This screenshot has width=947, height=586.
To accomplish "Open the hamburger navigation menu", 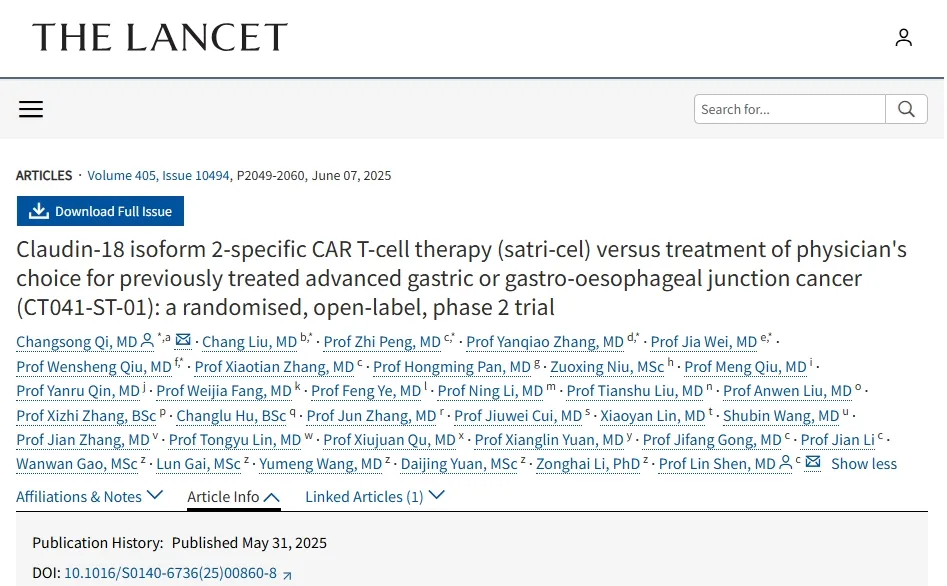I will [x=31, y=109].
